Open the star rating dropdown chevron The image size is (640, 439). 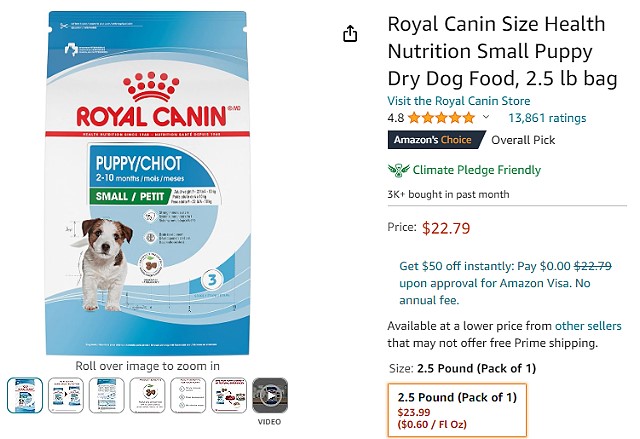tap(486, 117)
